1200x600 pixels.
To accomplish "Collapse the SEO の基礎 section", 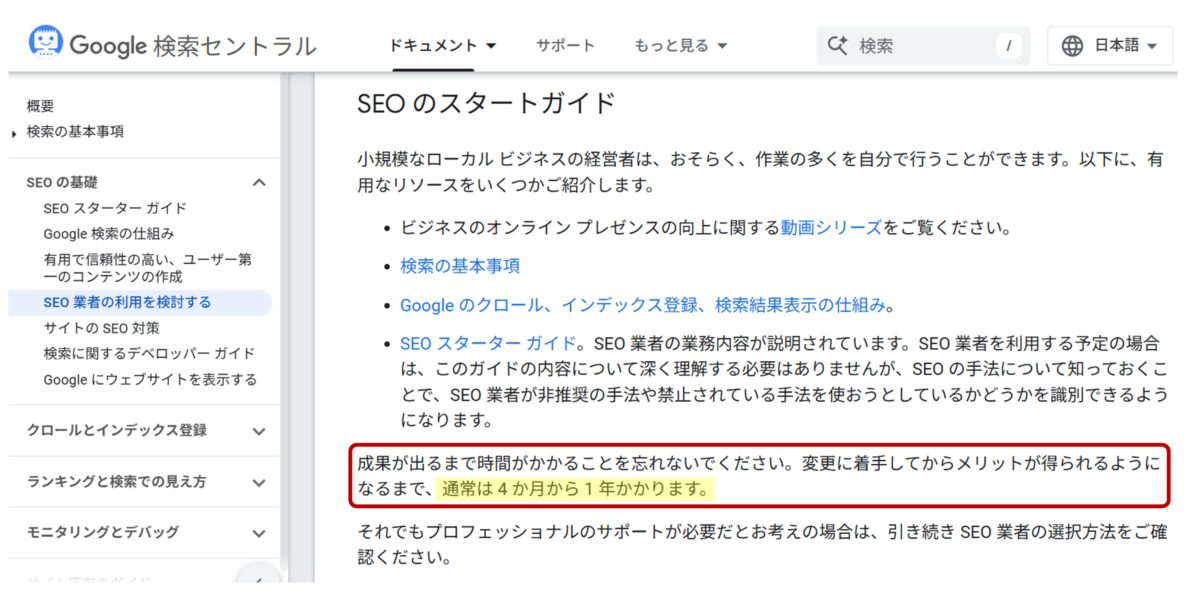I will (258, 182).
